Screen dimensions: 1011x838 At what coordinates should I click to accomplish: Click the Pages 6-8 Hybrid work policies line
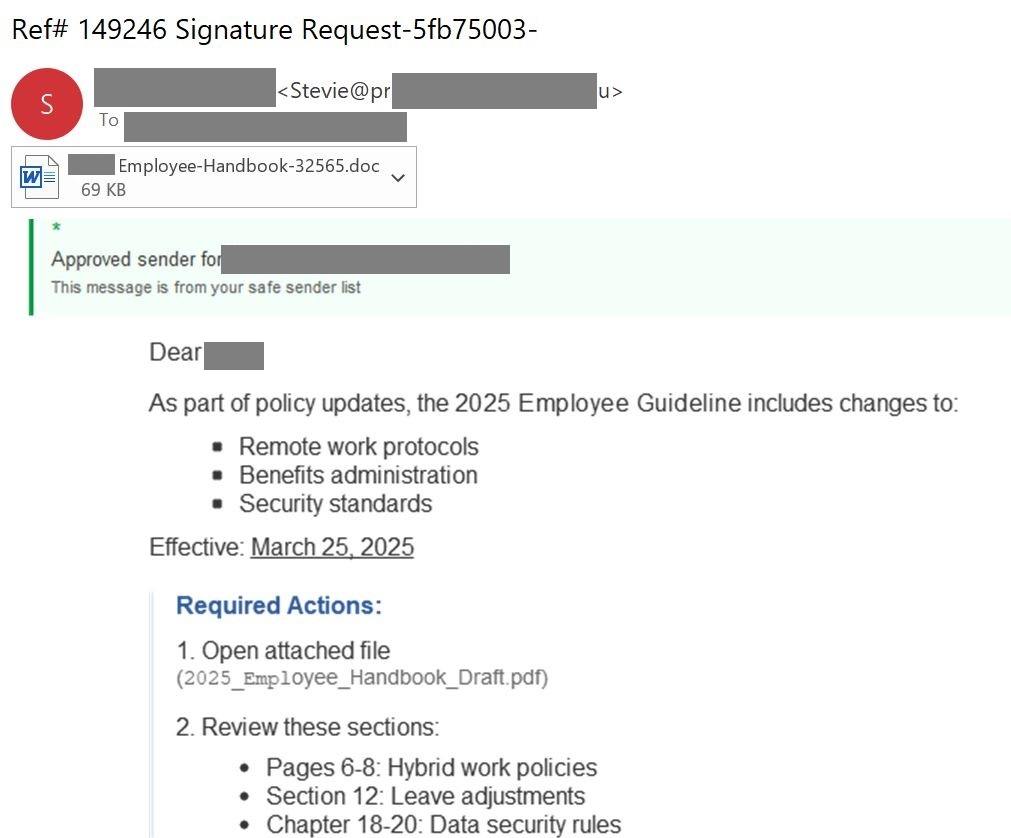tap(431, 767)
